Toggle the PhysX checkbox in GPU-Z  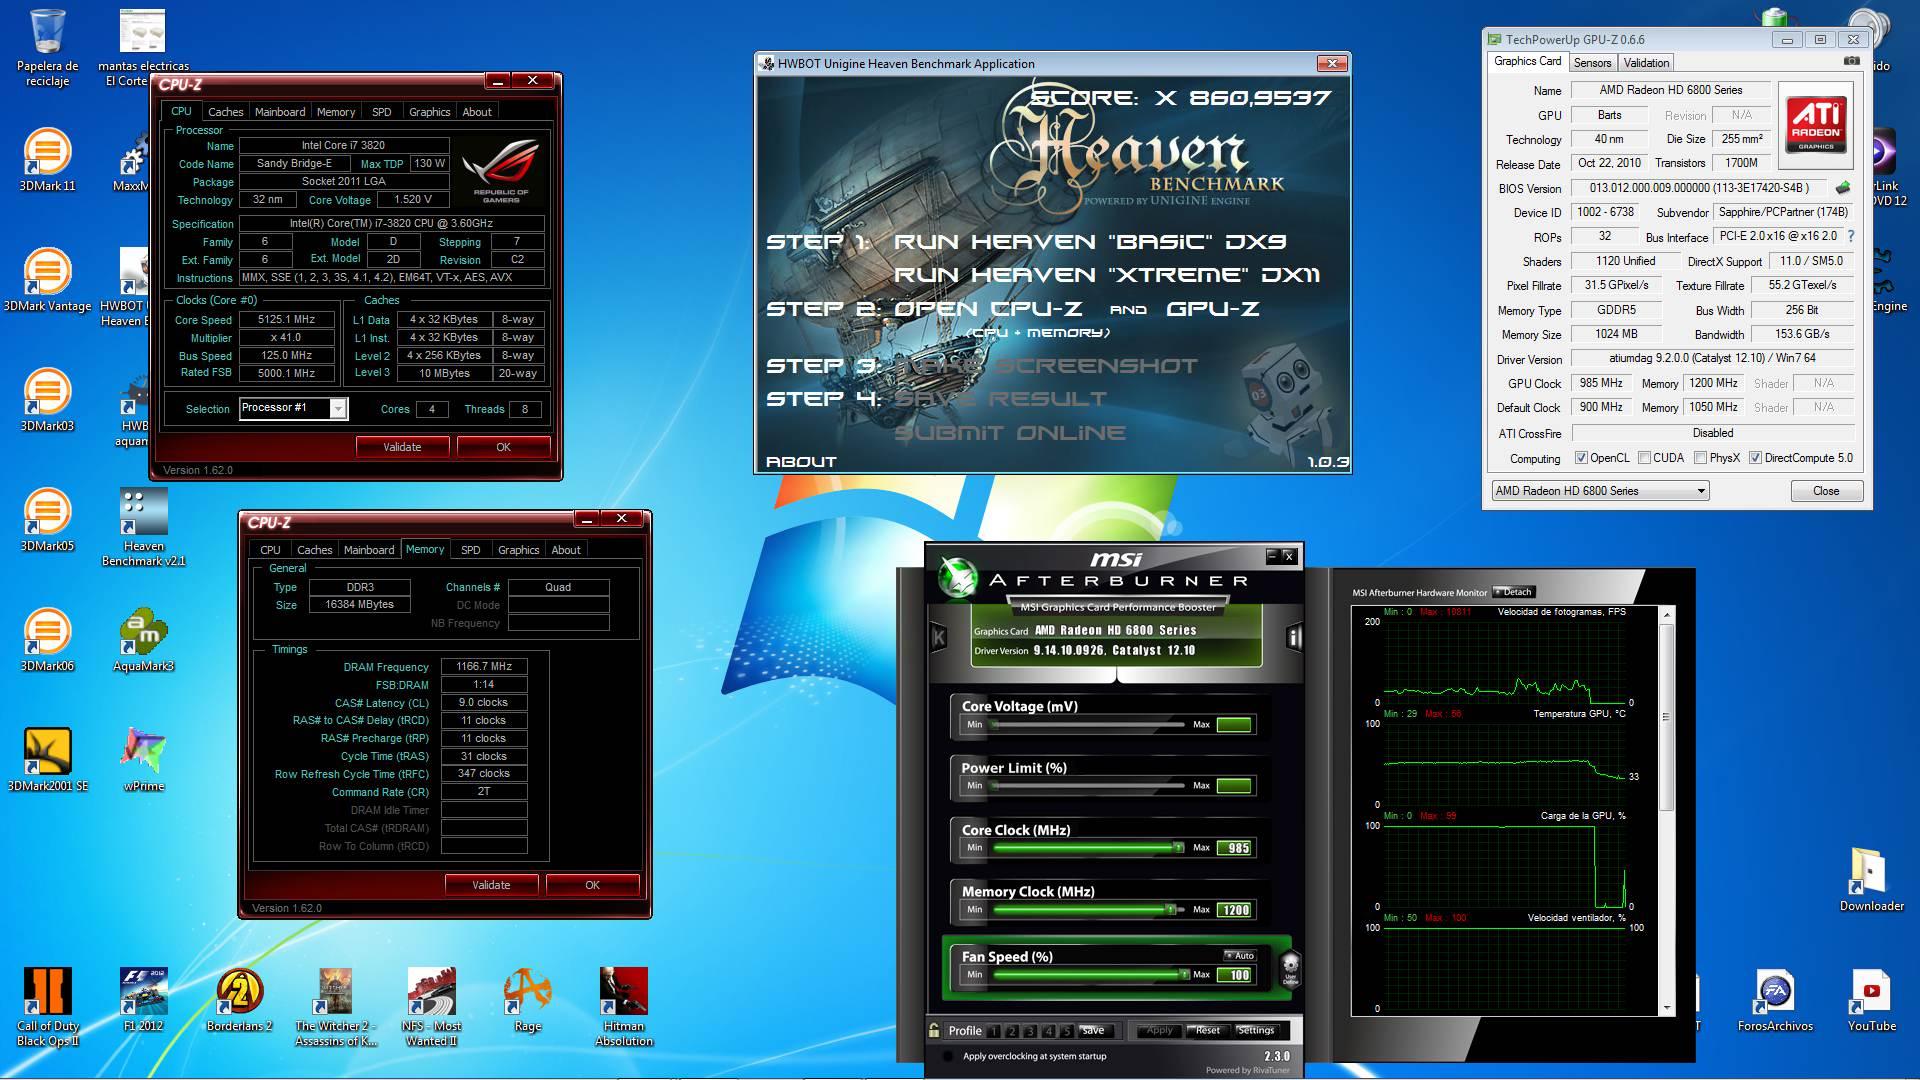coord(1700,458)
